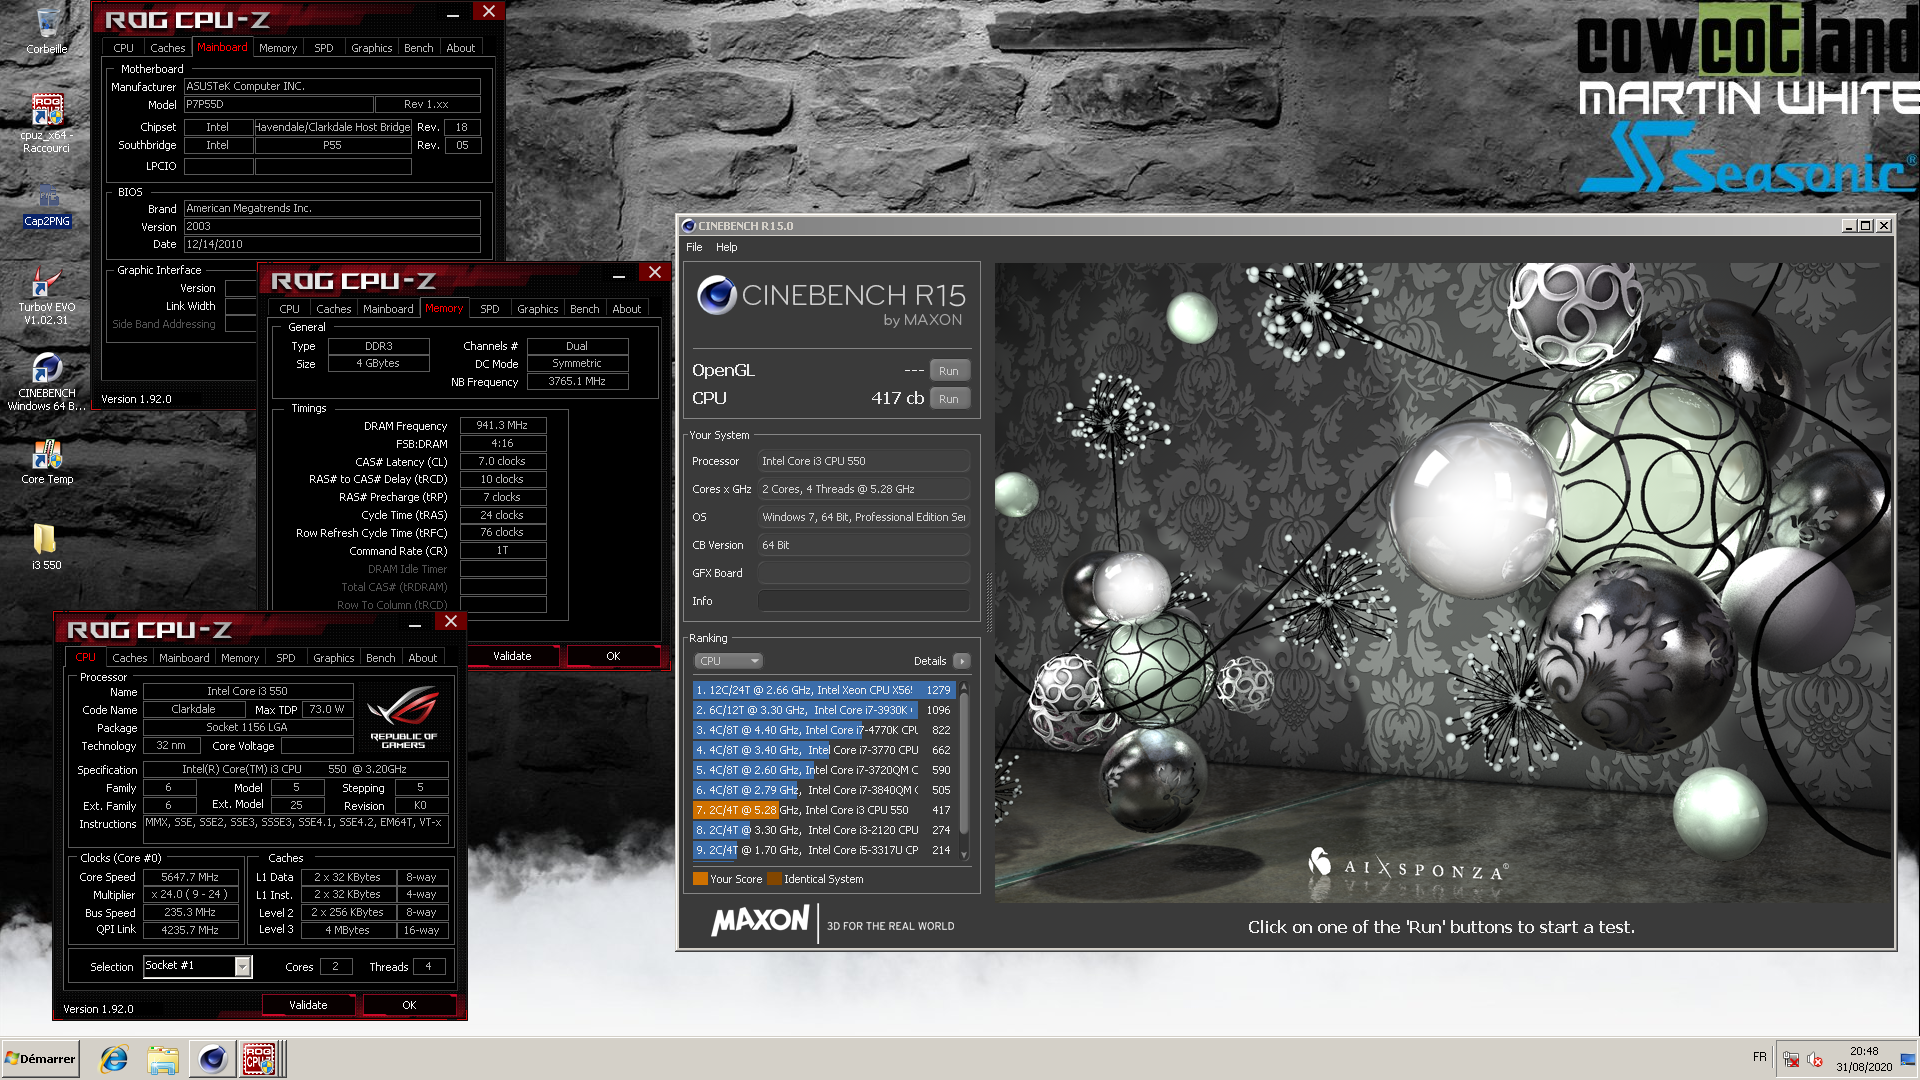Minimize the Mainboard CPU-Z window
This screenshot has width=1920, height=1080.
pos(453,15)
